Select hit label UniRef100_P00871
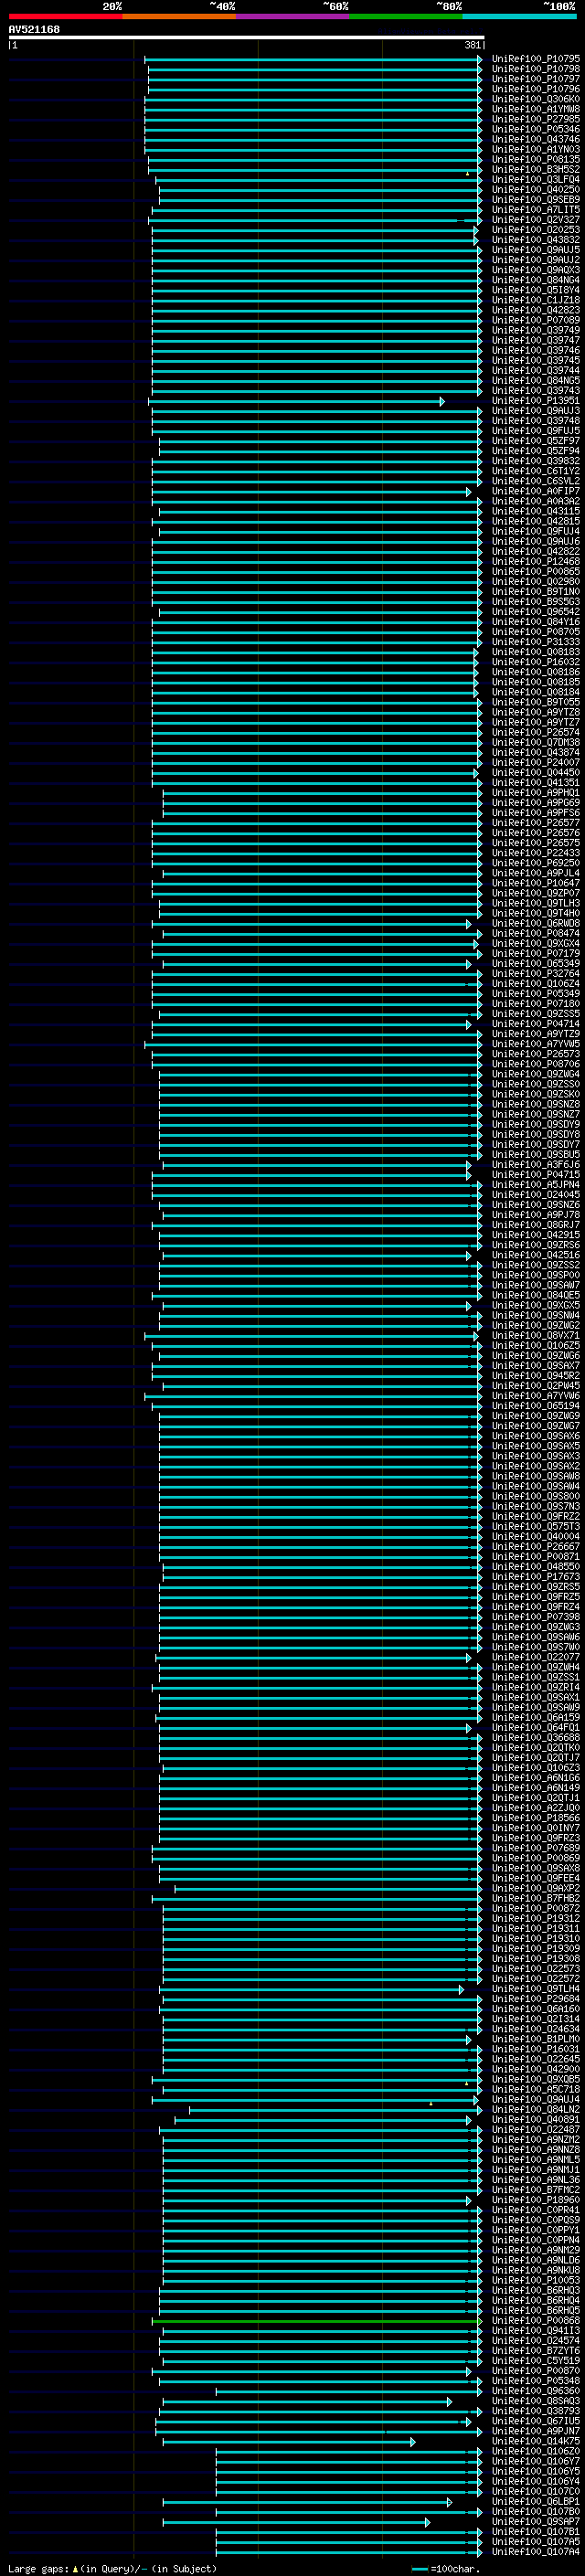The image size is (585, 2576). pyautogui.click(x=535, y=1556)
